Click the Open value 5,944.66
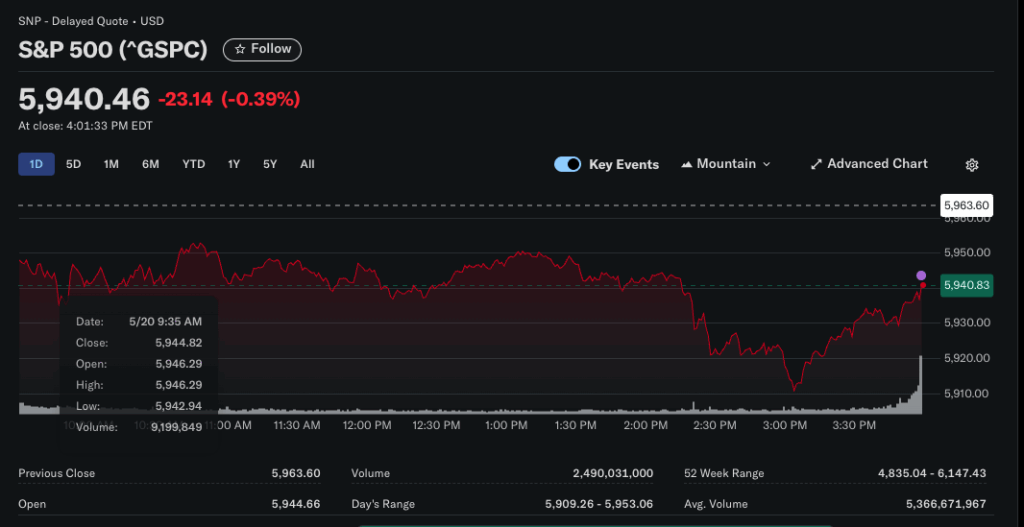1024x527 pixels. [296, 504]
